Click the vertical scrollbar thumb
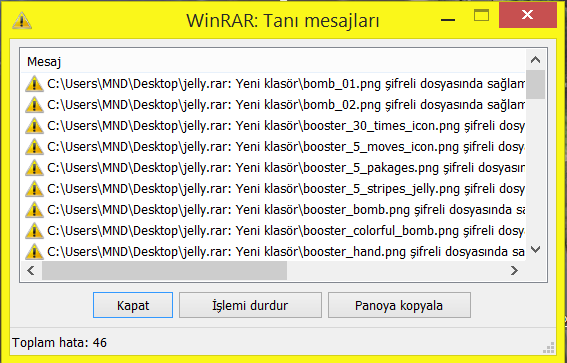The width and height of the screenshot is (567, 363). click(536, 85)
